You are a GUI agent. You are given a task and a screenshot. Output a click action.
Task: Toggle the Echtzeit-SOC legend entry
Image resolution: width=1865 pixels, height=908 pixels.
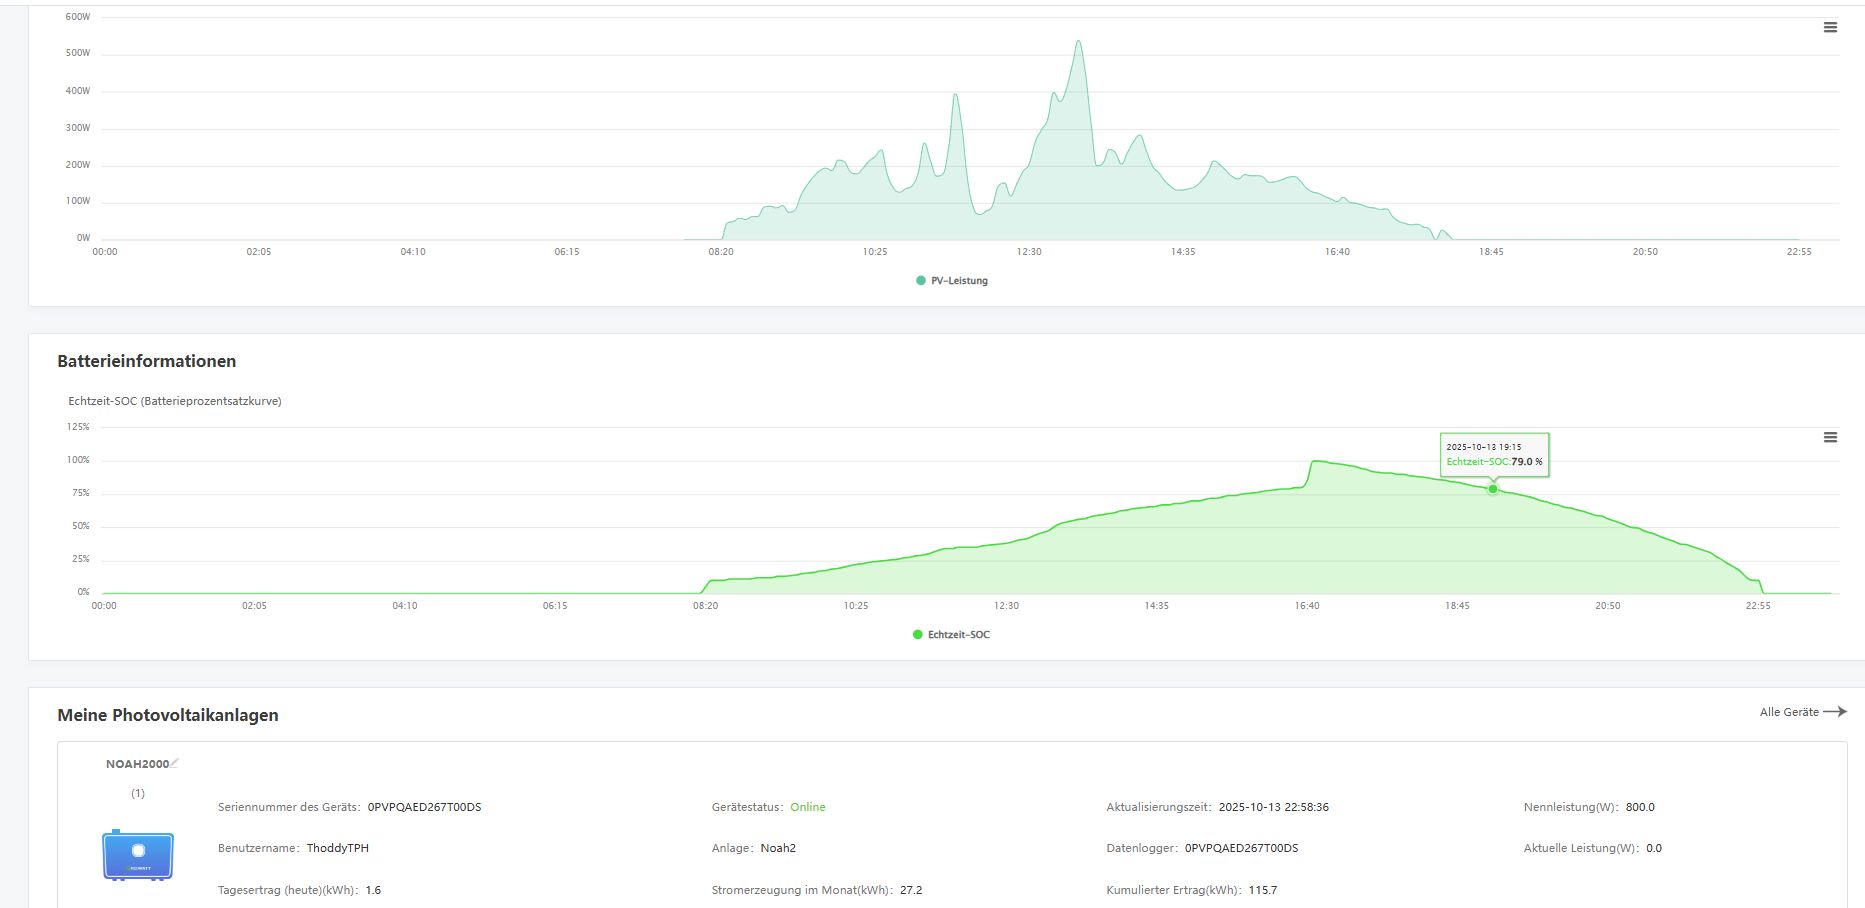[950, 635]
